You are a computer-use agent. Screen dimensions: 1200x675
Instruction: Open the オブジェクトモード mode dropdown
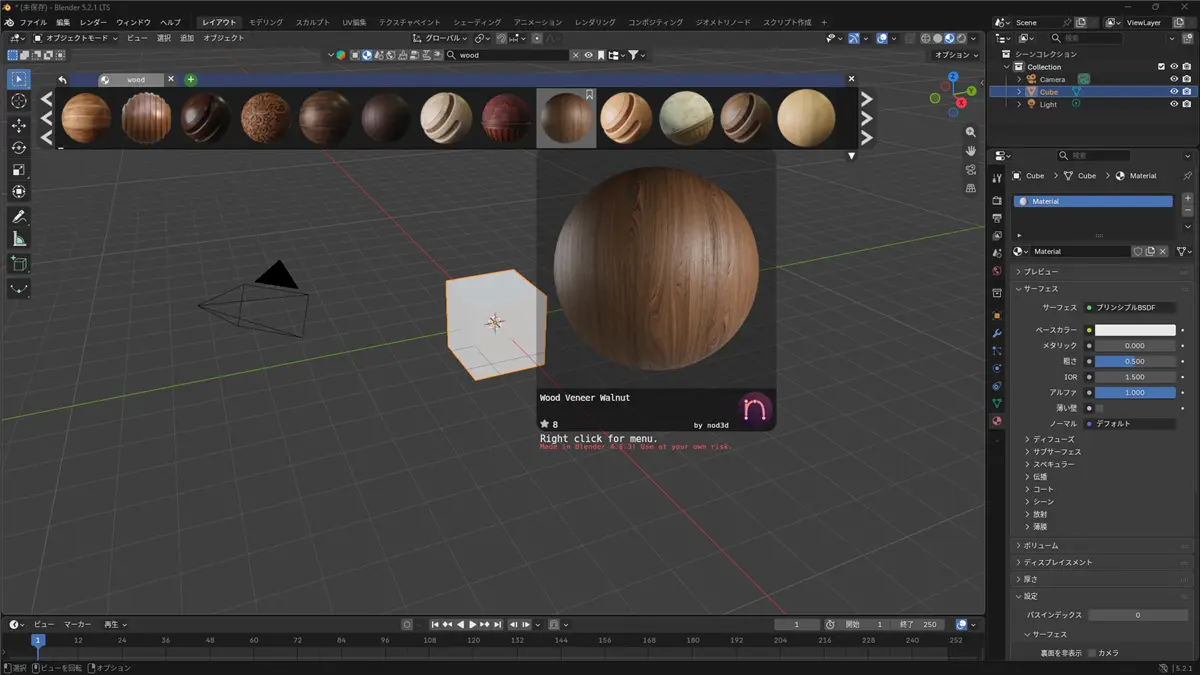(x=75, y=38)
